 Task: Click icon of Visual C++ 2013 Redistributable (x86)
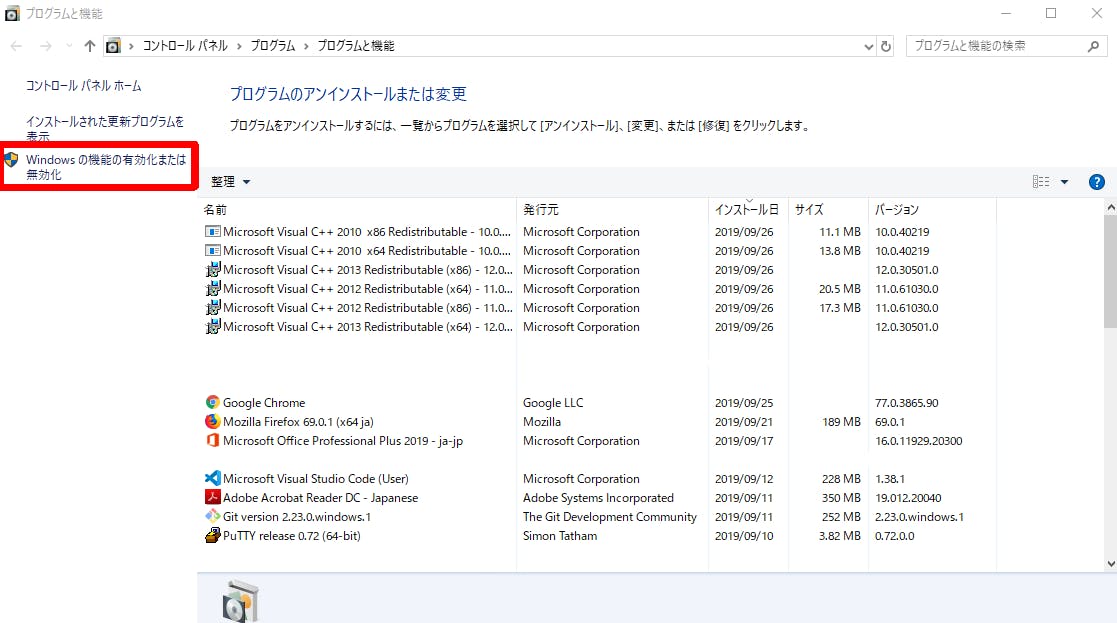212,270
